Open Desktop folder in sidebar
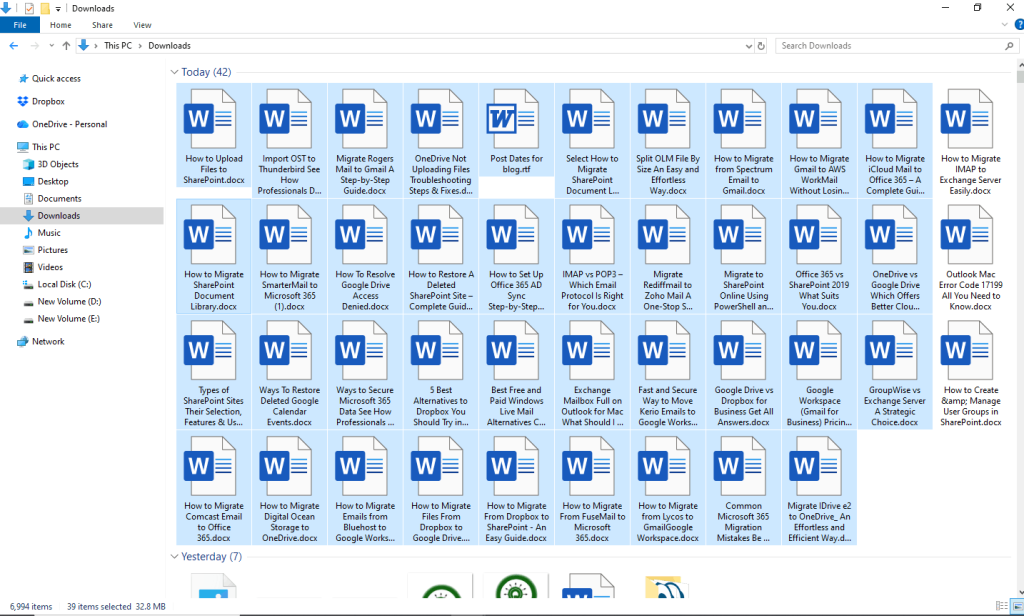This screenshot has width=1024, height=616. click(x=53, y=182)
